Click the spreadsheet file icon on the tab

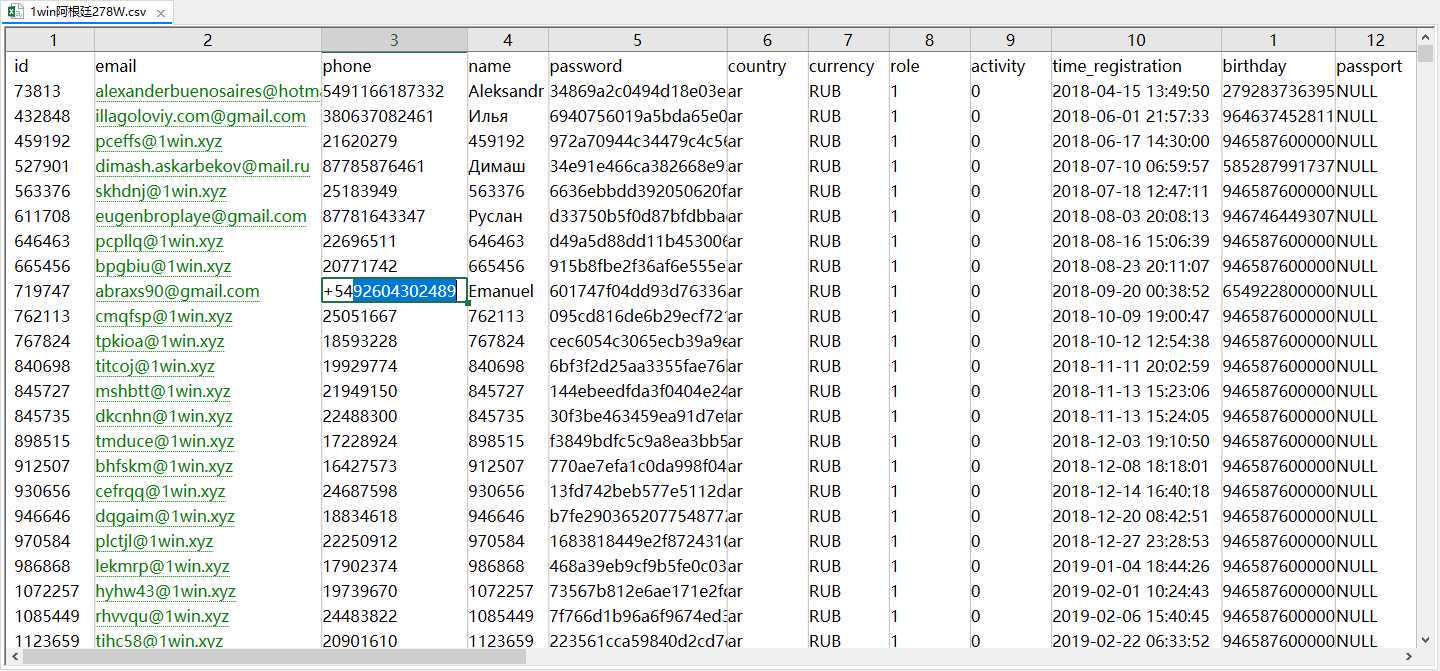[x=17, y=12]
